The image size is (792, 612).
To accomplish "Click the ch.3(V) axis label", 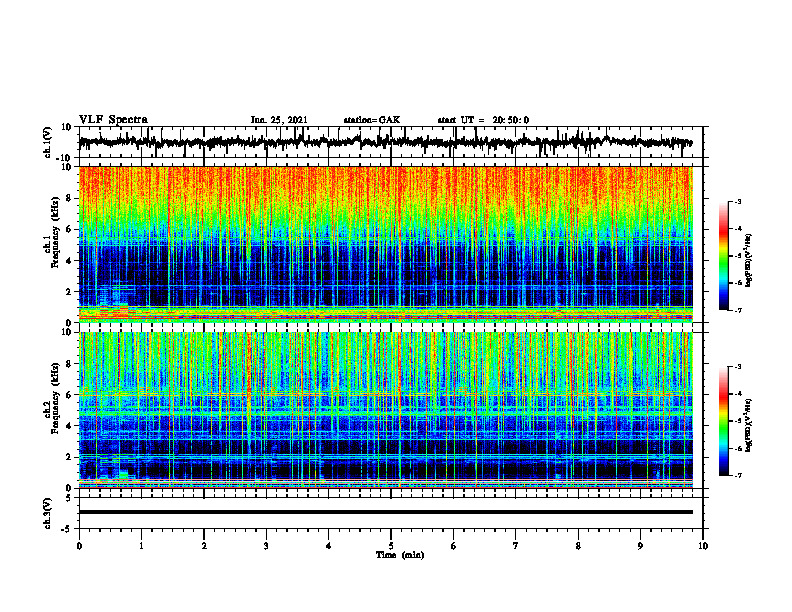I will point(48,513).
